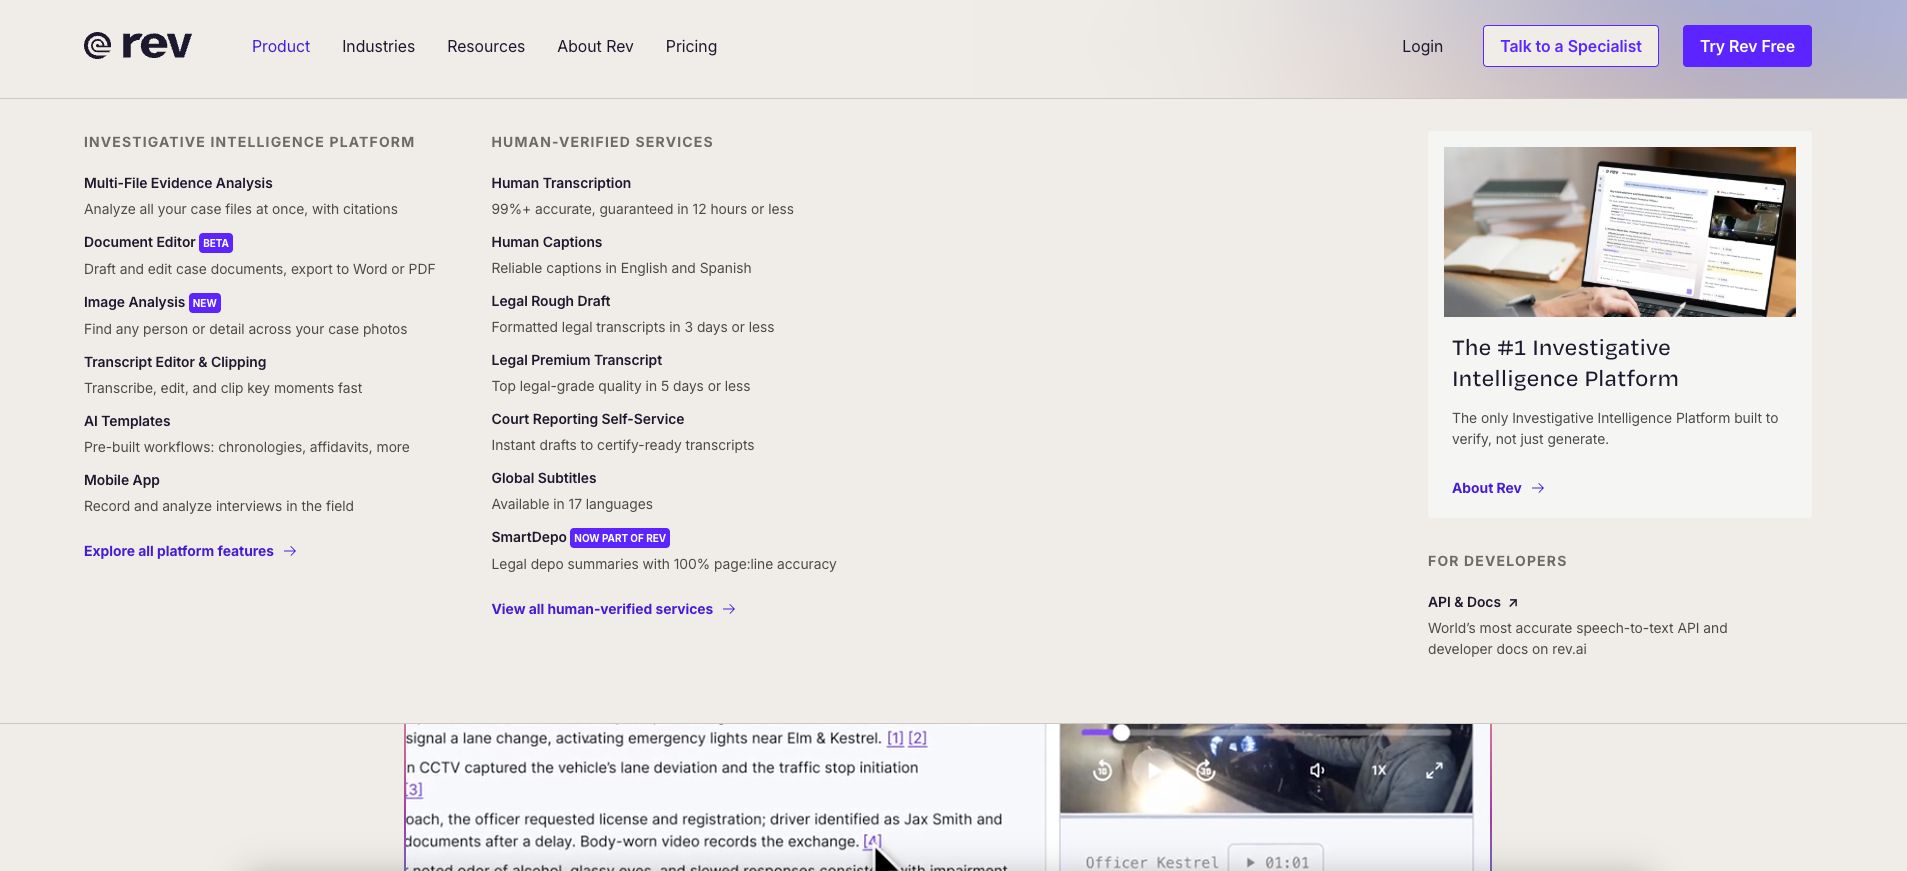
Task: Play the video
Action: 1154,770
